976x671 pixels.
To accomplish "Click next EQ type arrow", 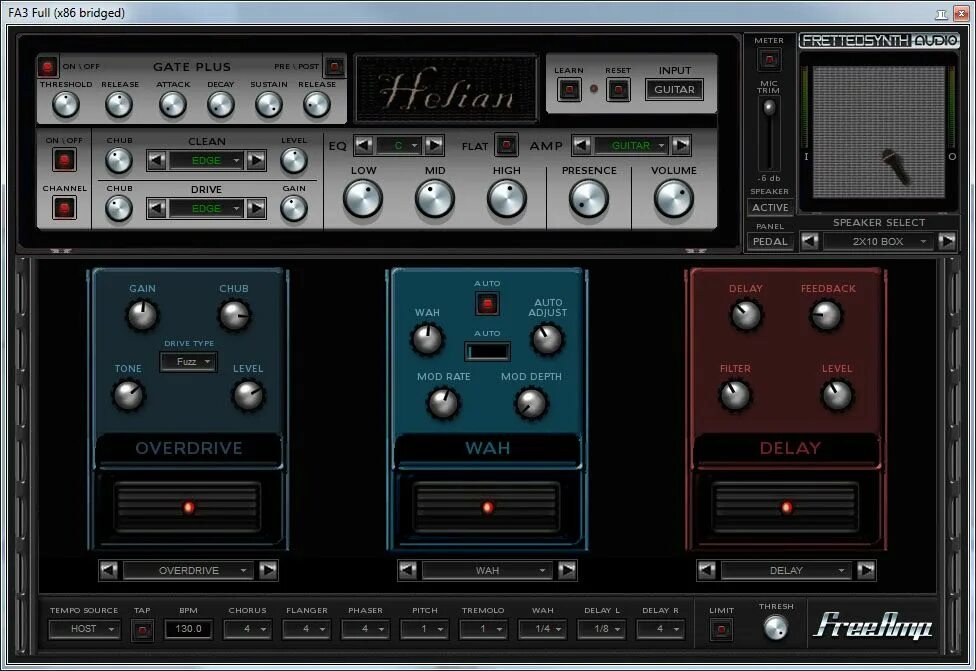I will pyautogui.click(x=434, y=145).
